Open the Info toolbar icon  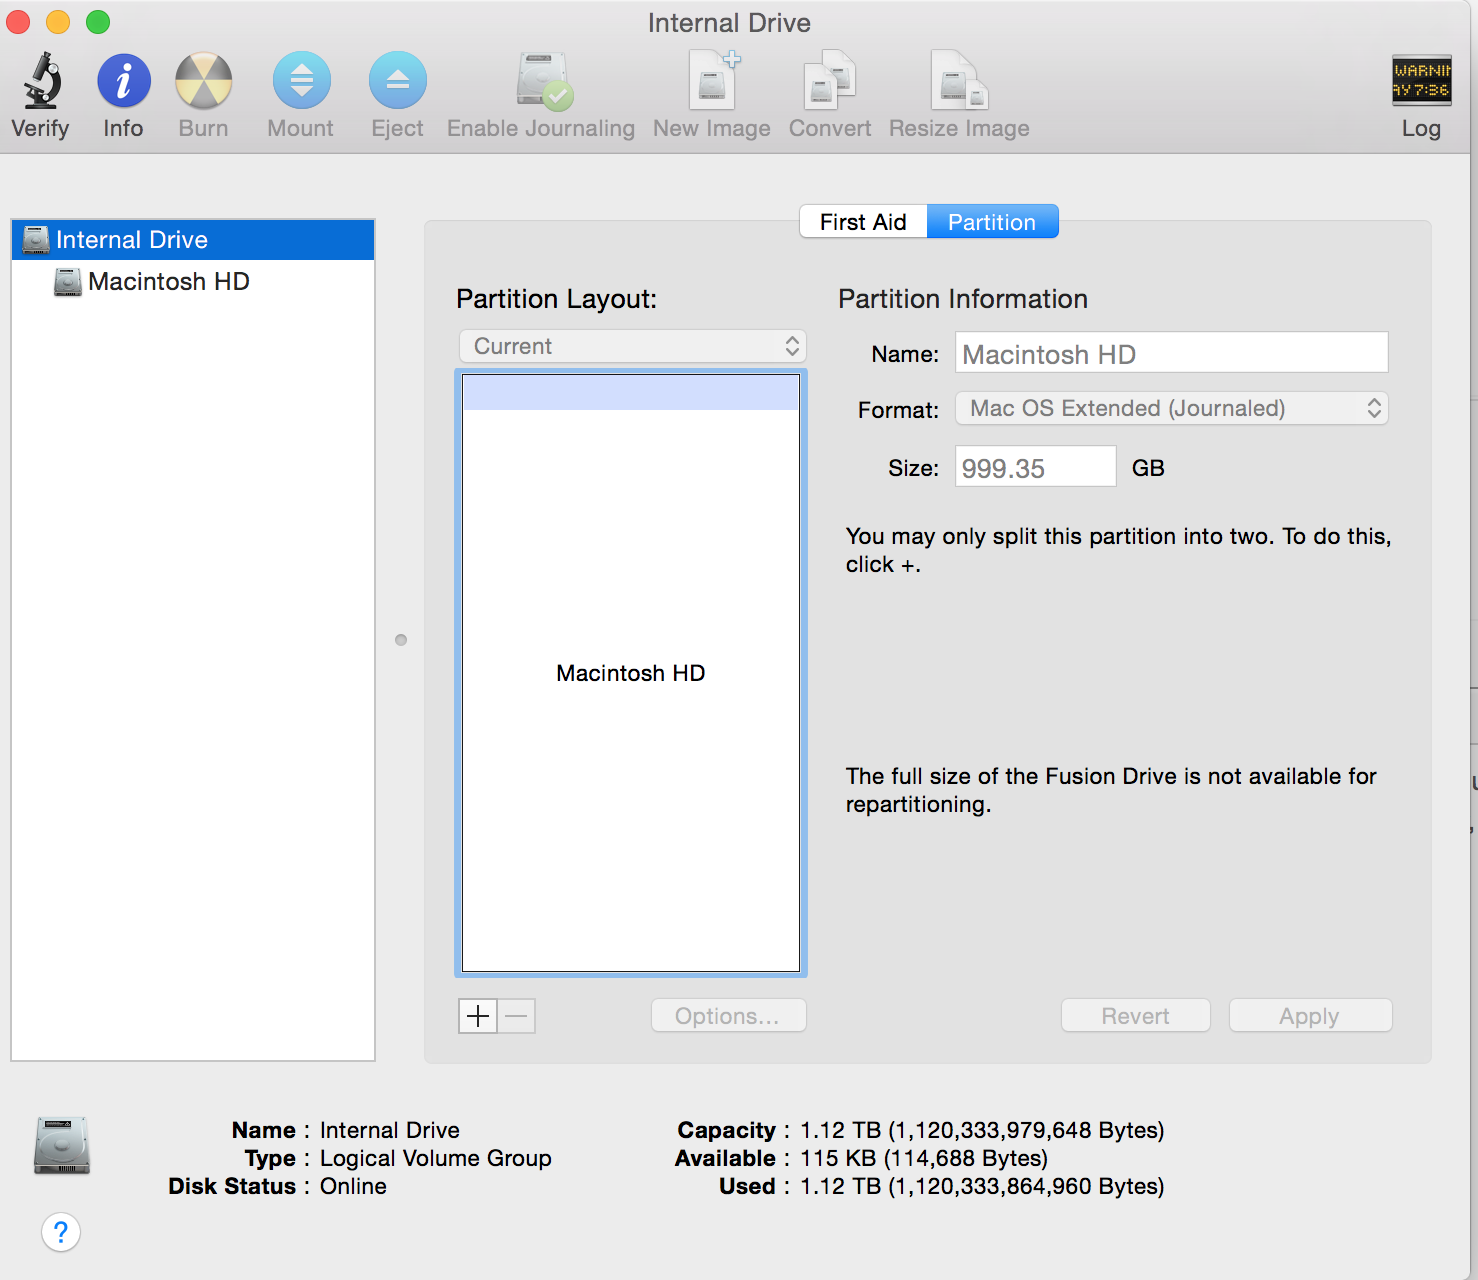point(123,81)
